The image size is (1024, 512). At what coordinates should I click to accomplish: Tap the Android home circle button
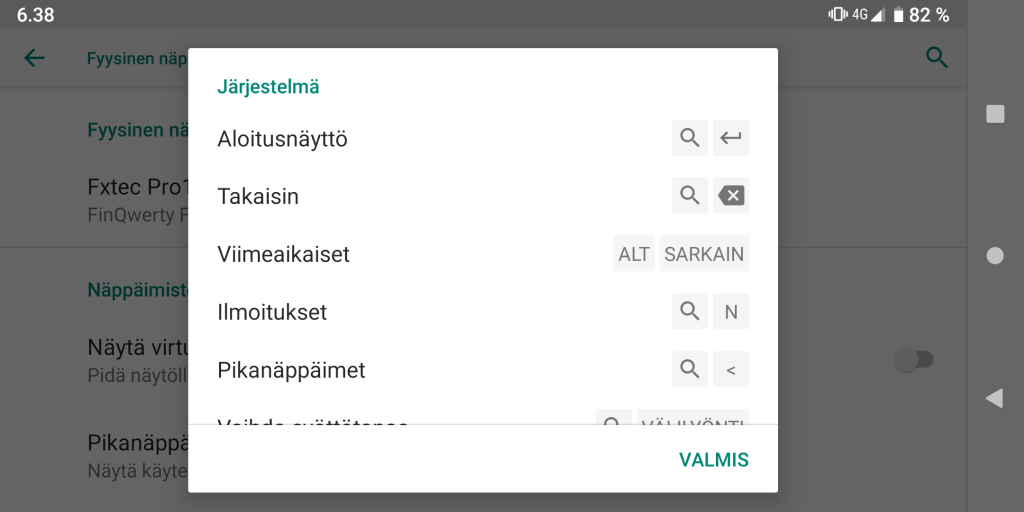(x=995, y=255)
